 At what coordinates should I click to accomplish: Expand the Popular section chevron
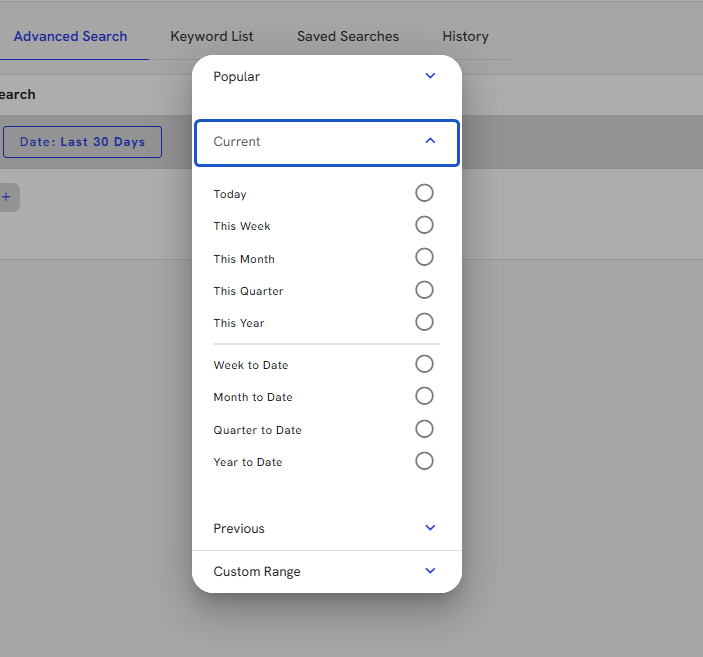point(430,76)
